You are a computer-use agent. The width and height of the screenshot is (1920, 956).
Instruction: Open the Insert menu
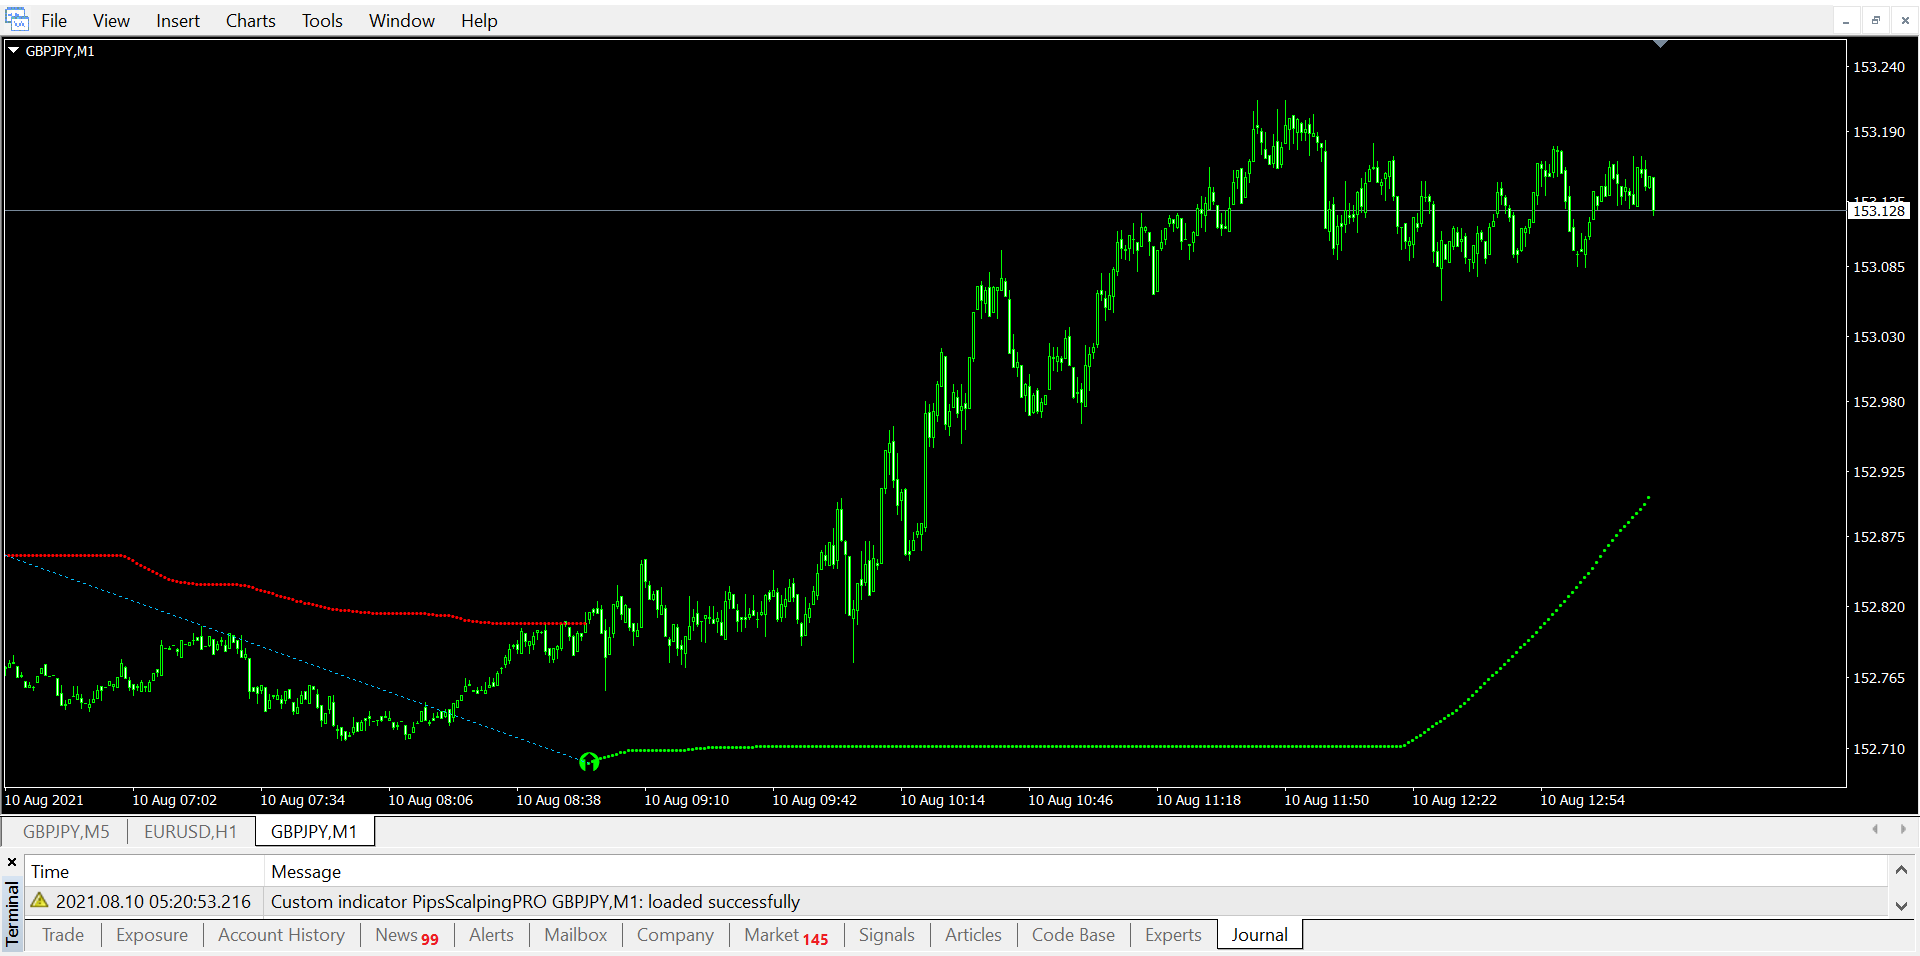tap(177, 20)
